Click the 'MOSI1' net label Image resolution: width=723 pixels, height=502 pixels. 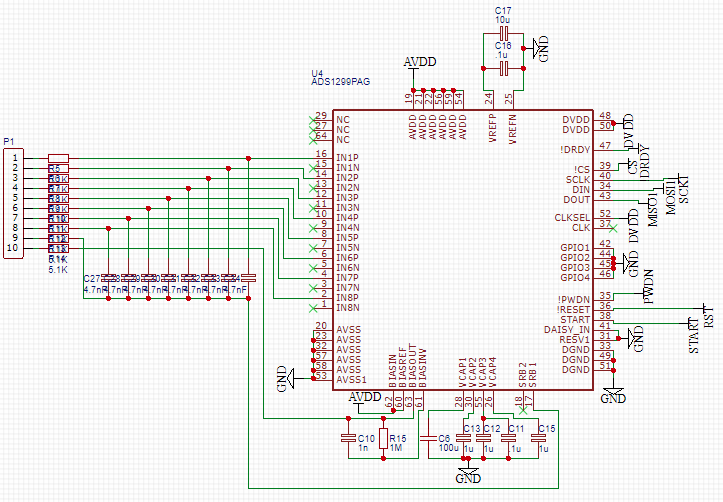point(670,197)
